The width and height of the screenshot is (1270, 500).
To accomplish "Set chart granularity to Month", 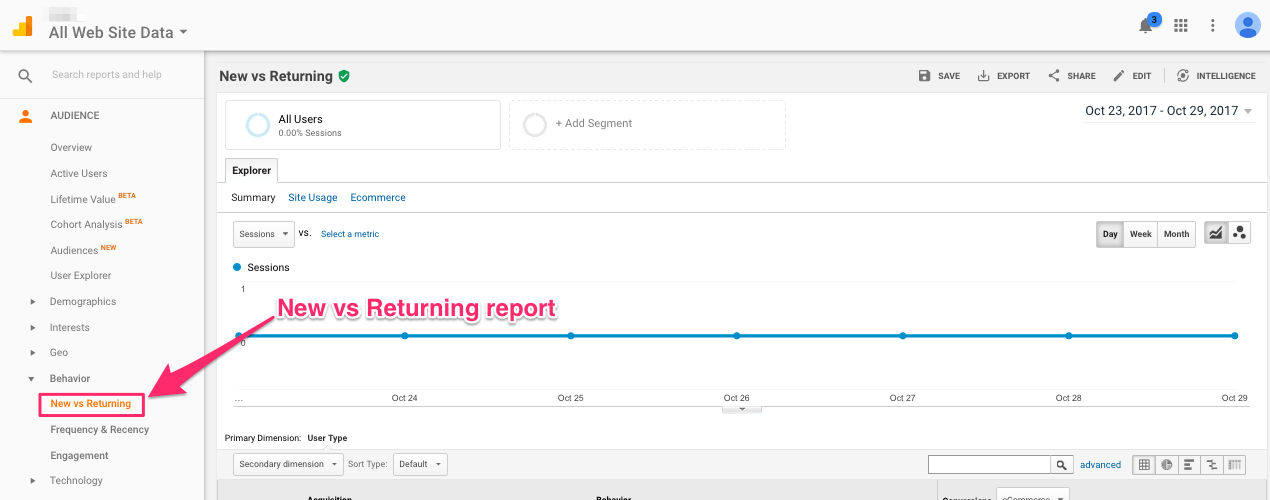I will (x=1177, y=234).
